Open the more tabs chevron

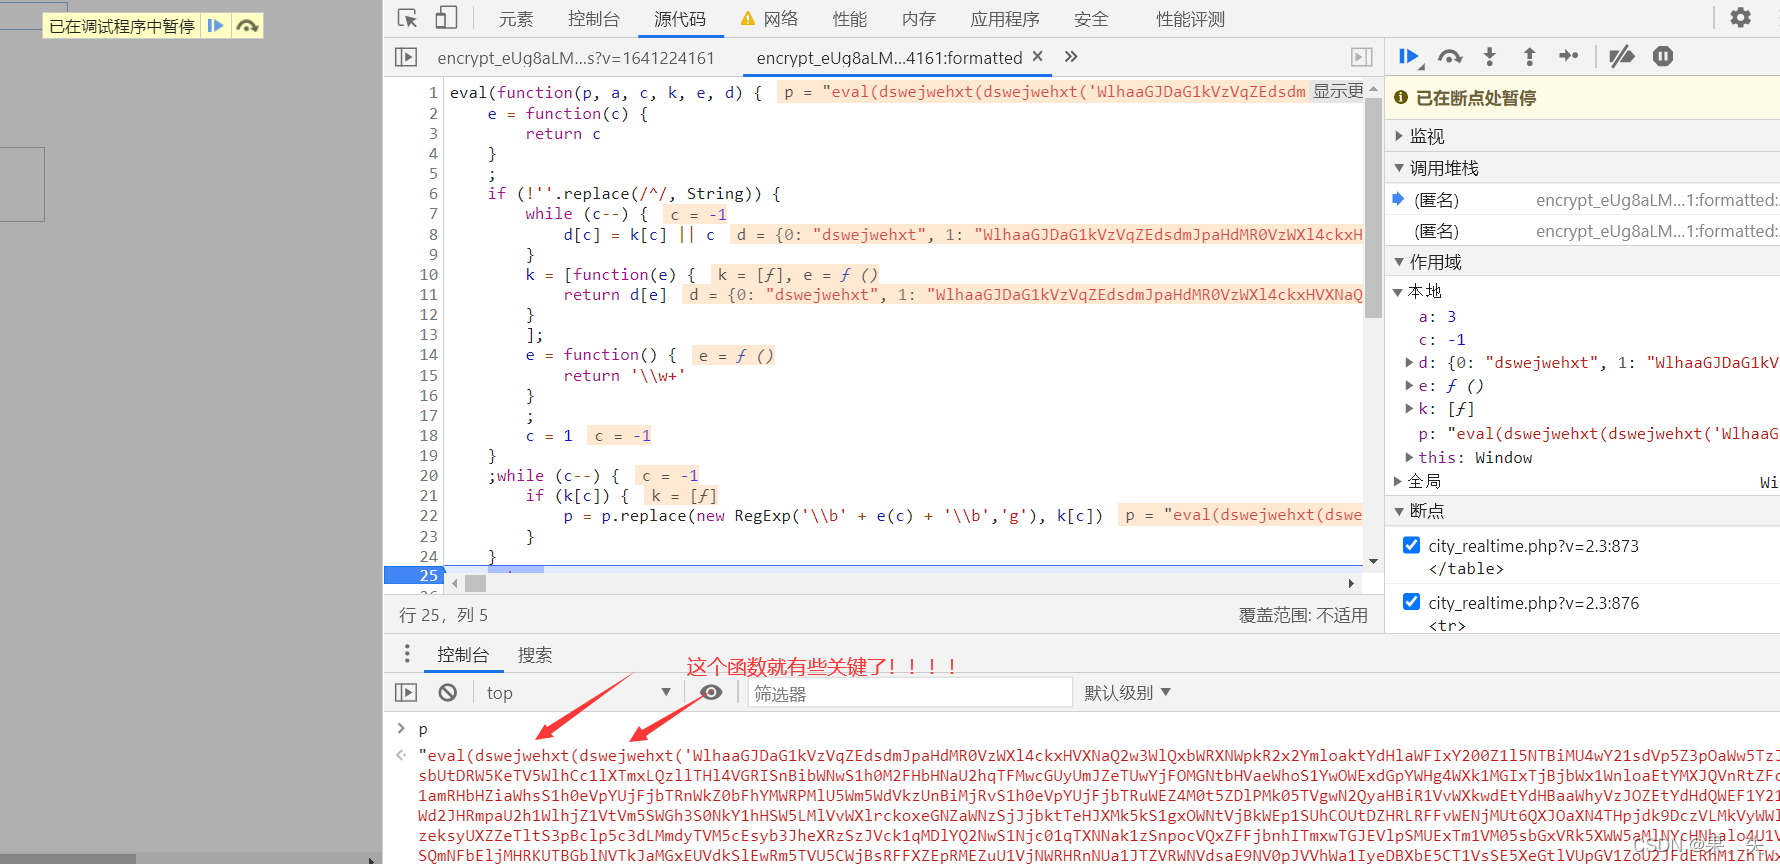pyautogui.click(x=1071, y=56)
